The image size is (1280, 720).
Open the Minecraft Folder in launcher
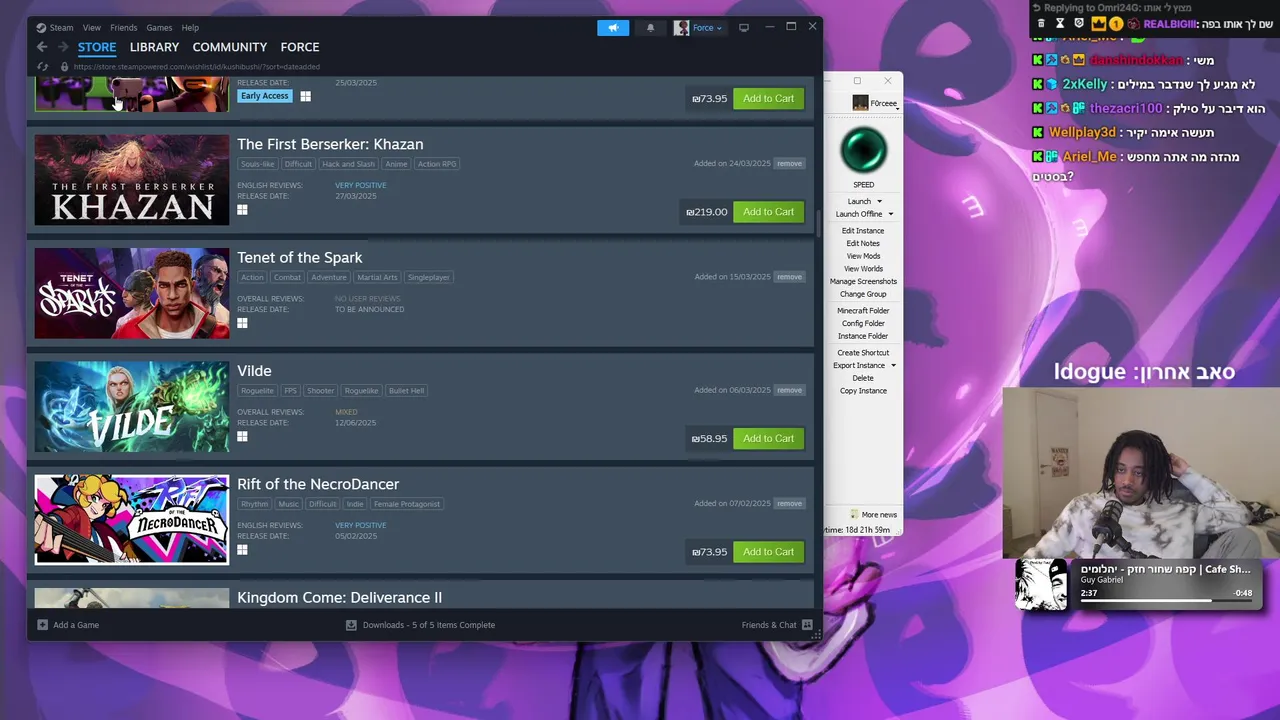863,311
